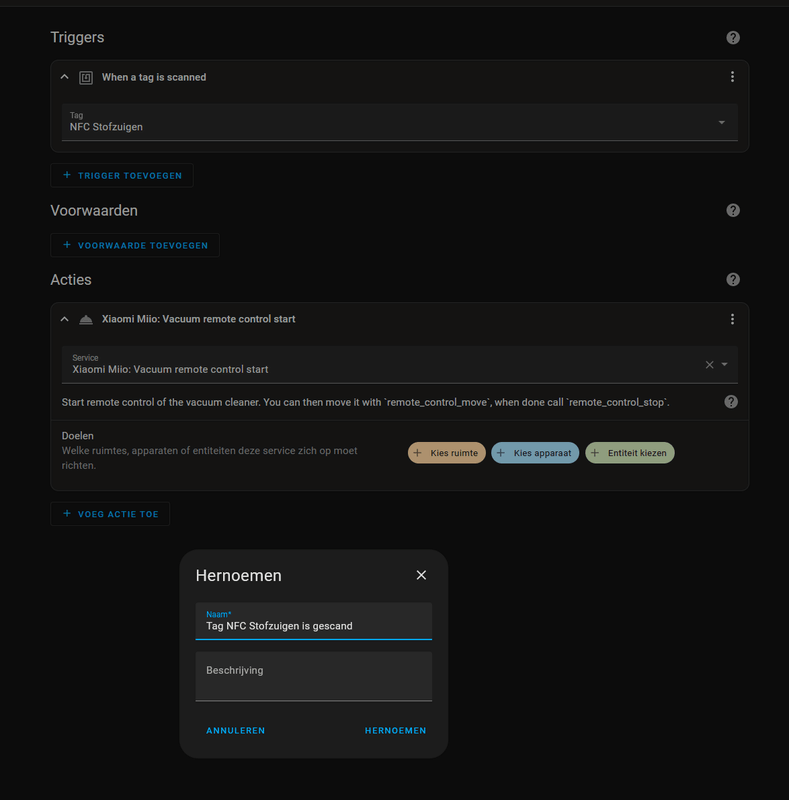Open help for Triggers section
Viewport: 789px width, 800px height.
point(733,38)
